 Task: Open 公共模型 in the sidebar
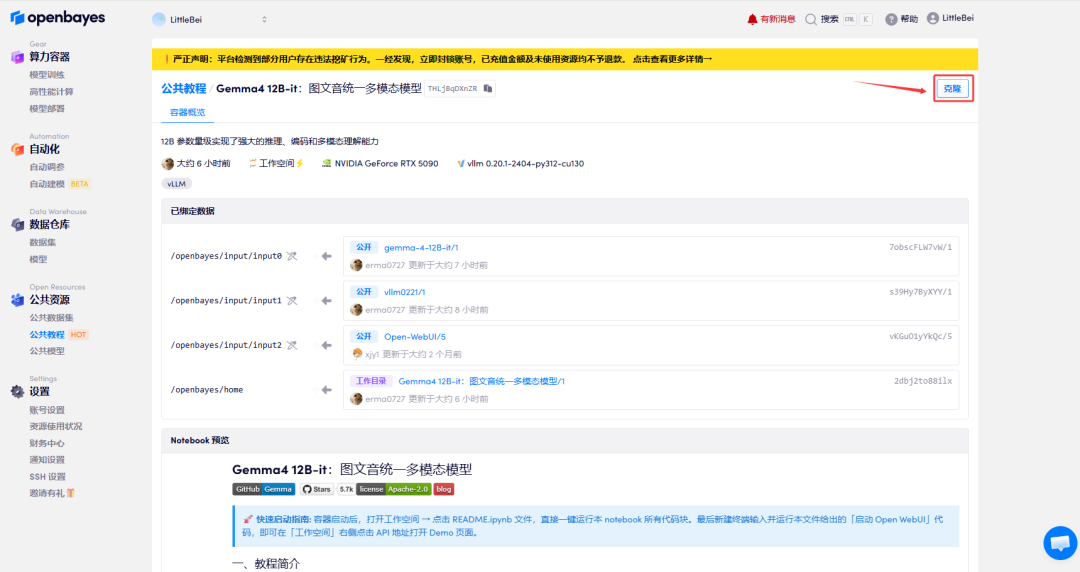click(x=47, y=351)
